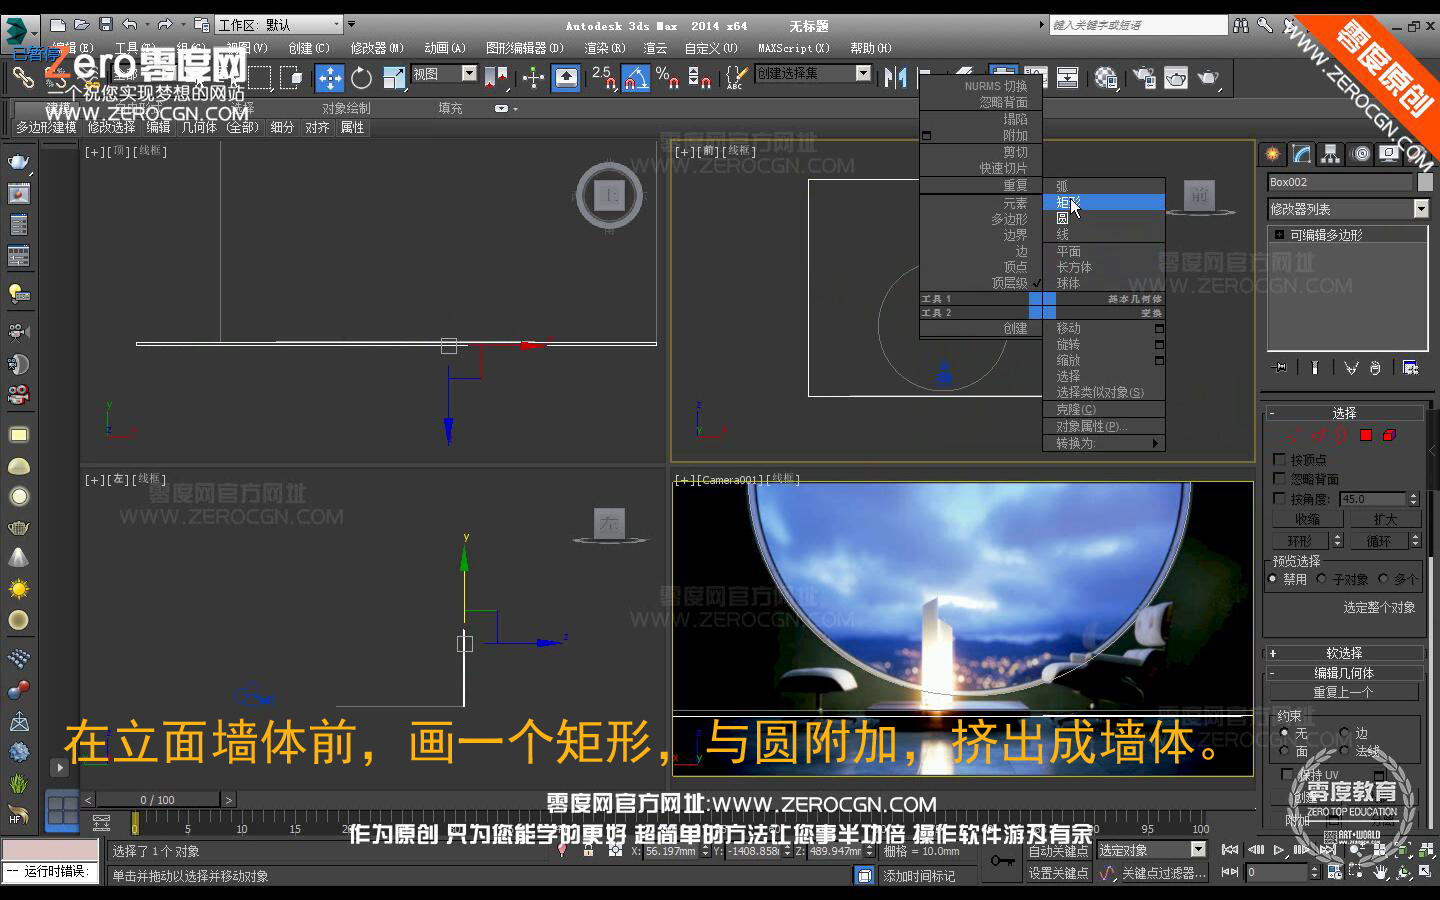This screenshot has height=900, width=1440.
Task: Collapse the 选择 rollout
Action: 1344,412
